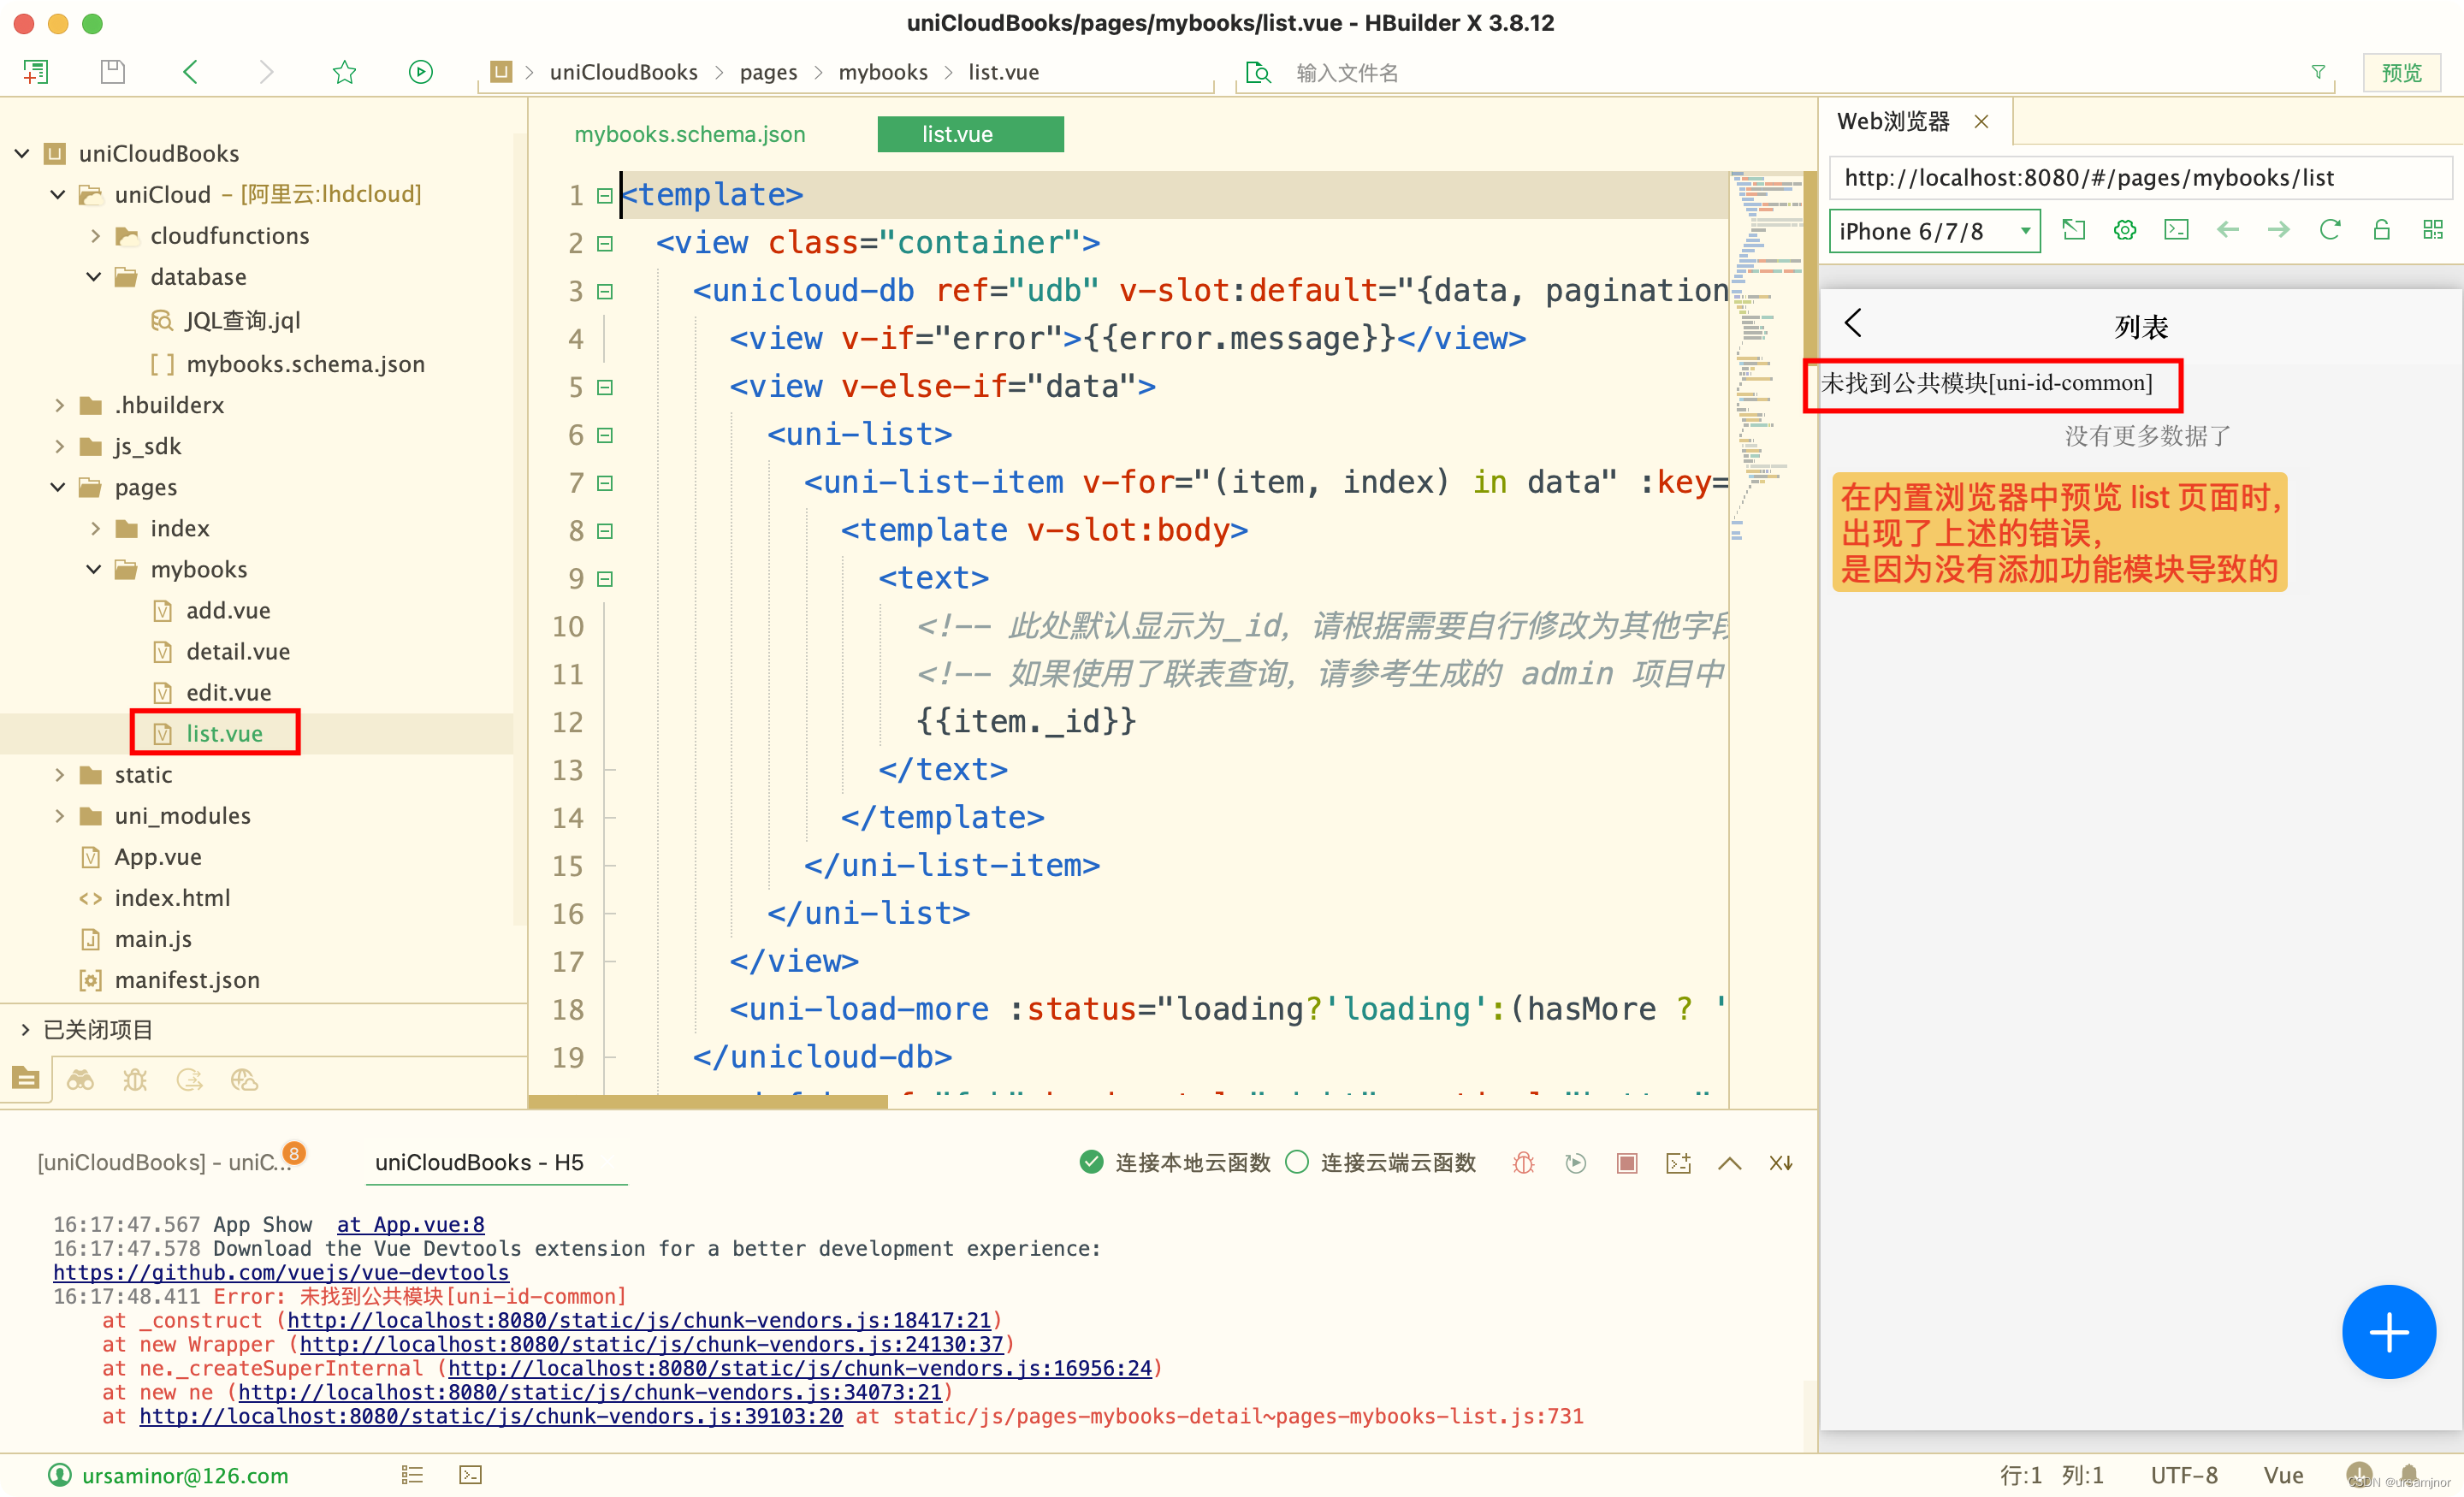Stop the running process with red square
The width and height of the screenshot is (2464, 1497).
pos(1627,1163)
